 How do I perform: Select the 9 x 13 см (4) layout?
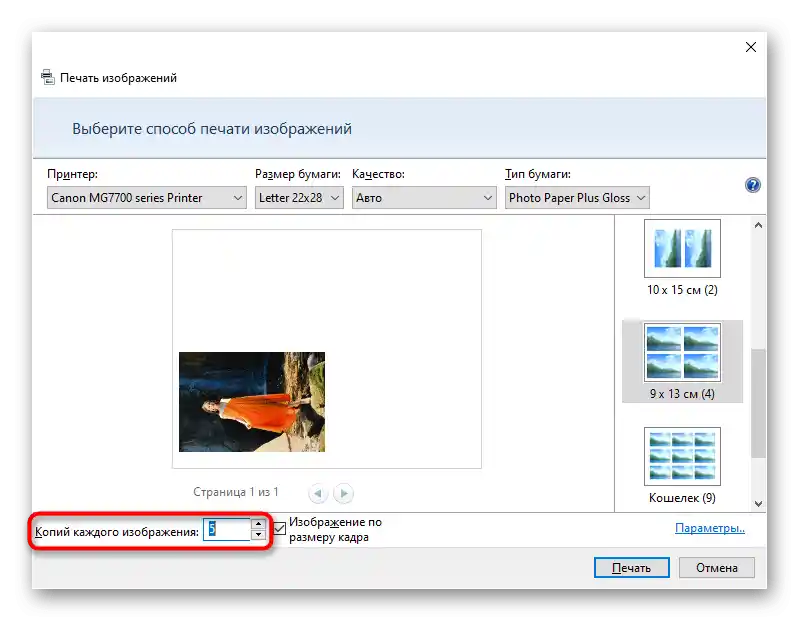coord(682,362)
